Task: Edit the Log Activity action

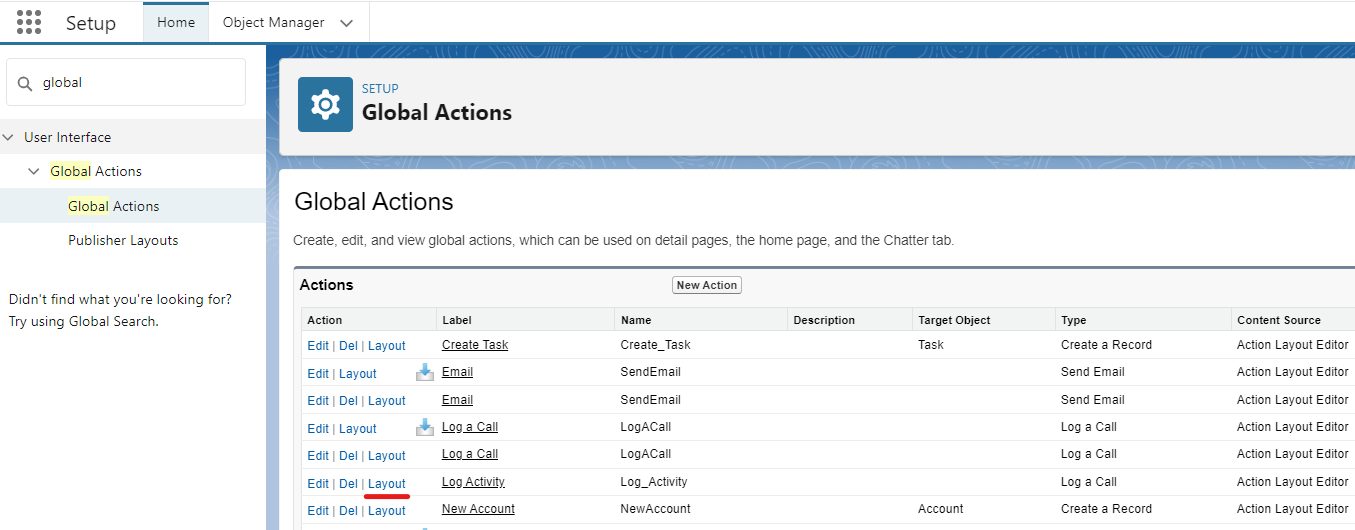Action: pyautogui.click(x=318, y=484)
